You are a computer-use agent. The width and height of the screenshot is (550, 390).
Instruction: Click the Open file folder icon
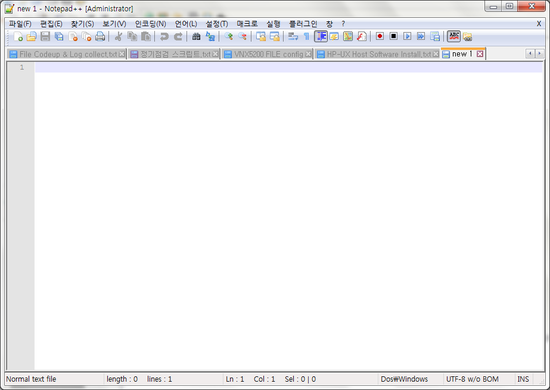[32, 36]
